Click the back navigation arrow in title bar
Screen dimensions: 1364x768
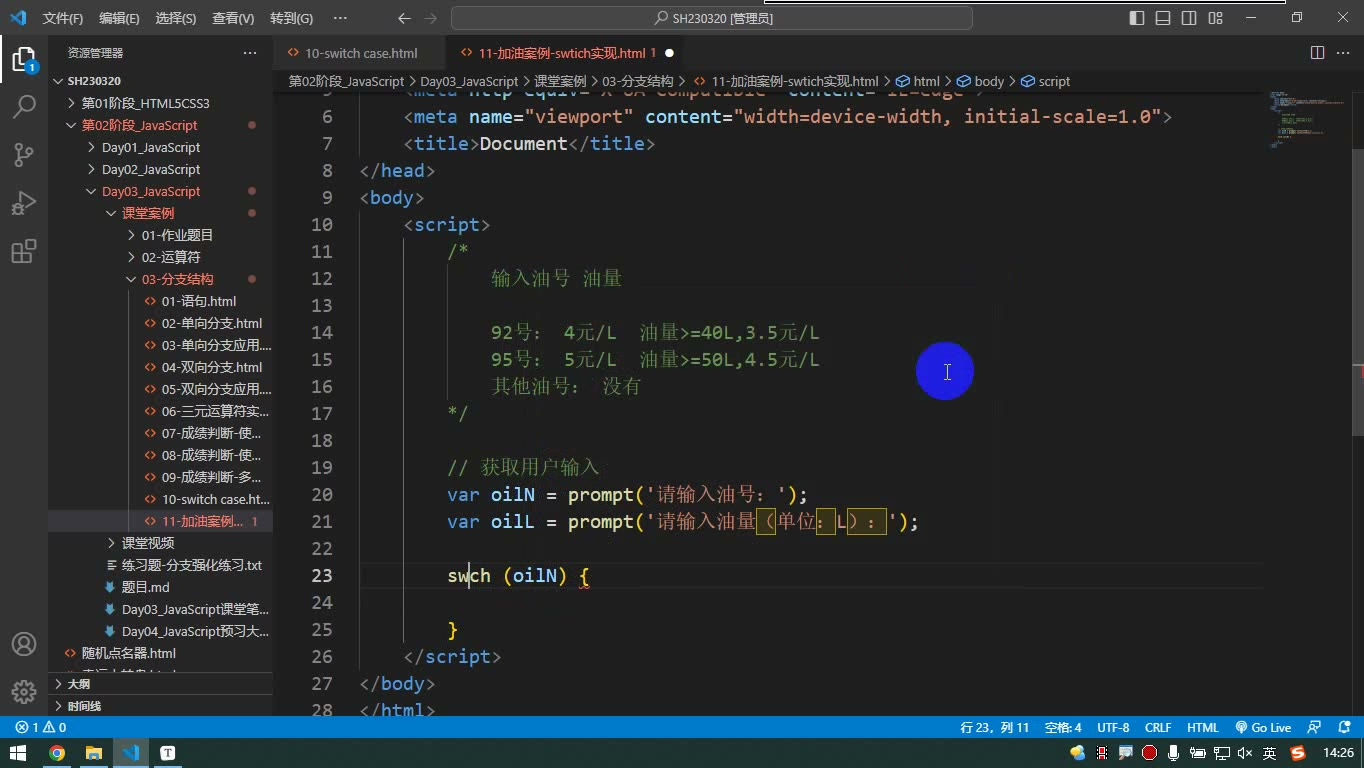point(404,18)
